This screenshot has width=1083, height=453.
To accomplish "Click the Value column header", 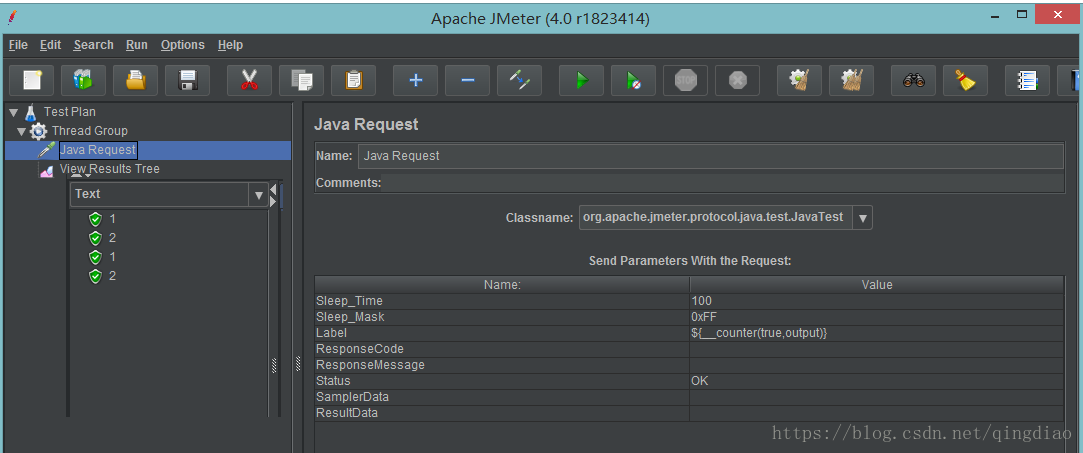I will coord(877,285).
